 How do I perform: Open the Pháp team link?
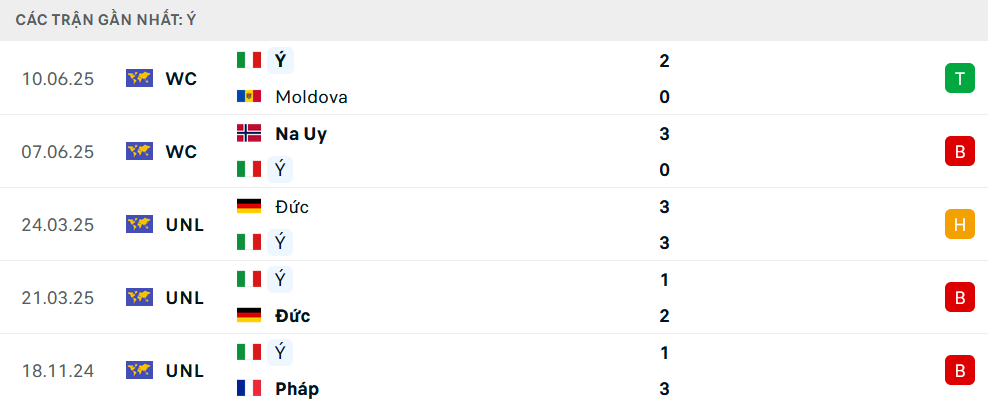point(297,388)
